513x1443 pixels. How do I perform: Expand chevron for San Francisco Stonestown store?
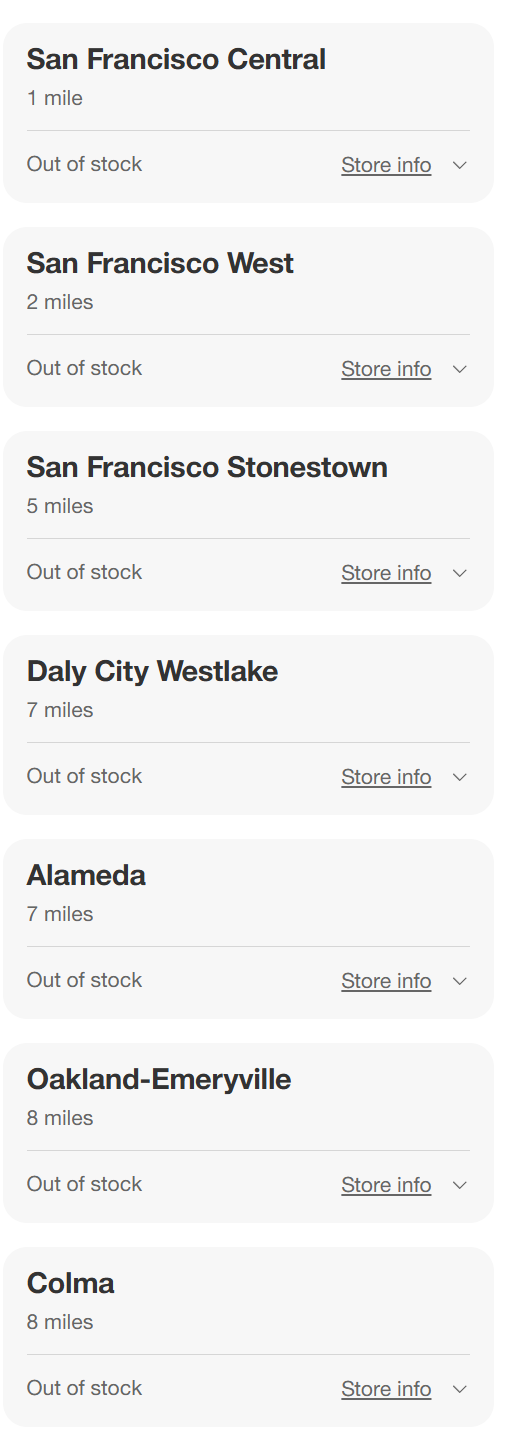[x=460, y=573]
